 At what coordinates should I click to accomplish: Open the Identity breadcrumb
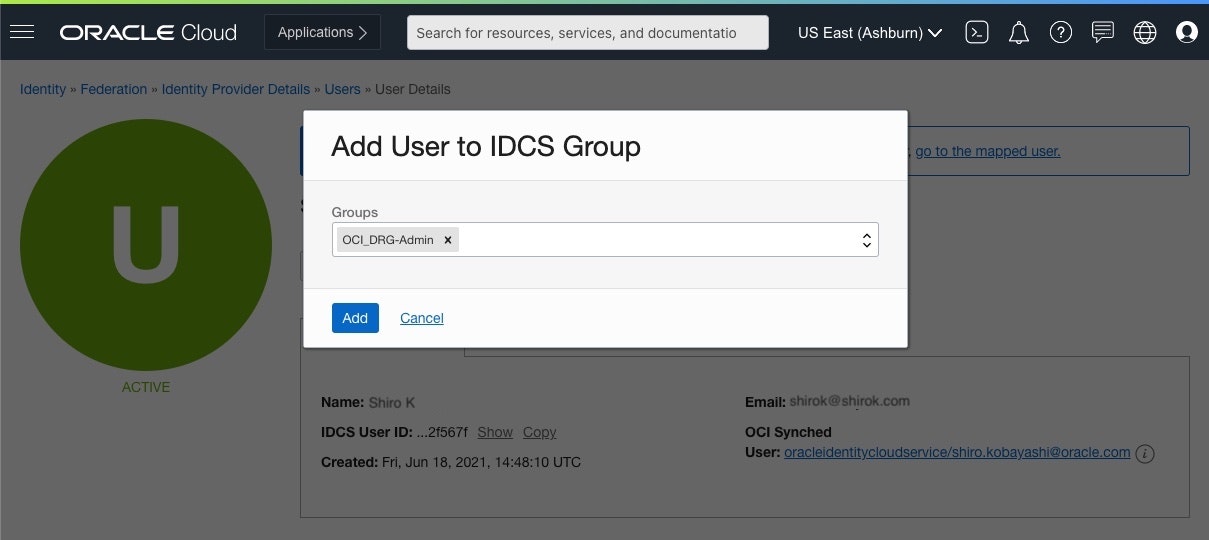43,89
